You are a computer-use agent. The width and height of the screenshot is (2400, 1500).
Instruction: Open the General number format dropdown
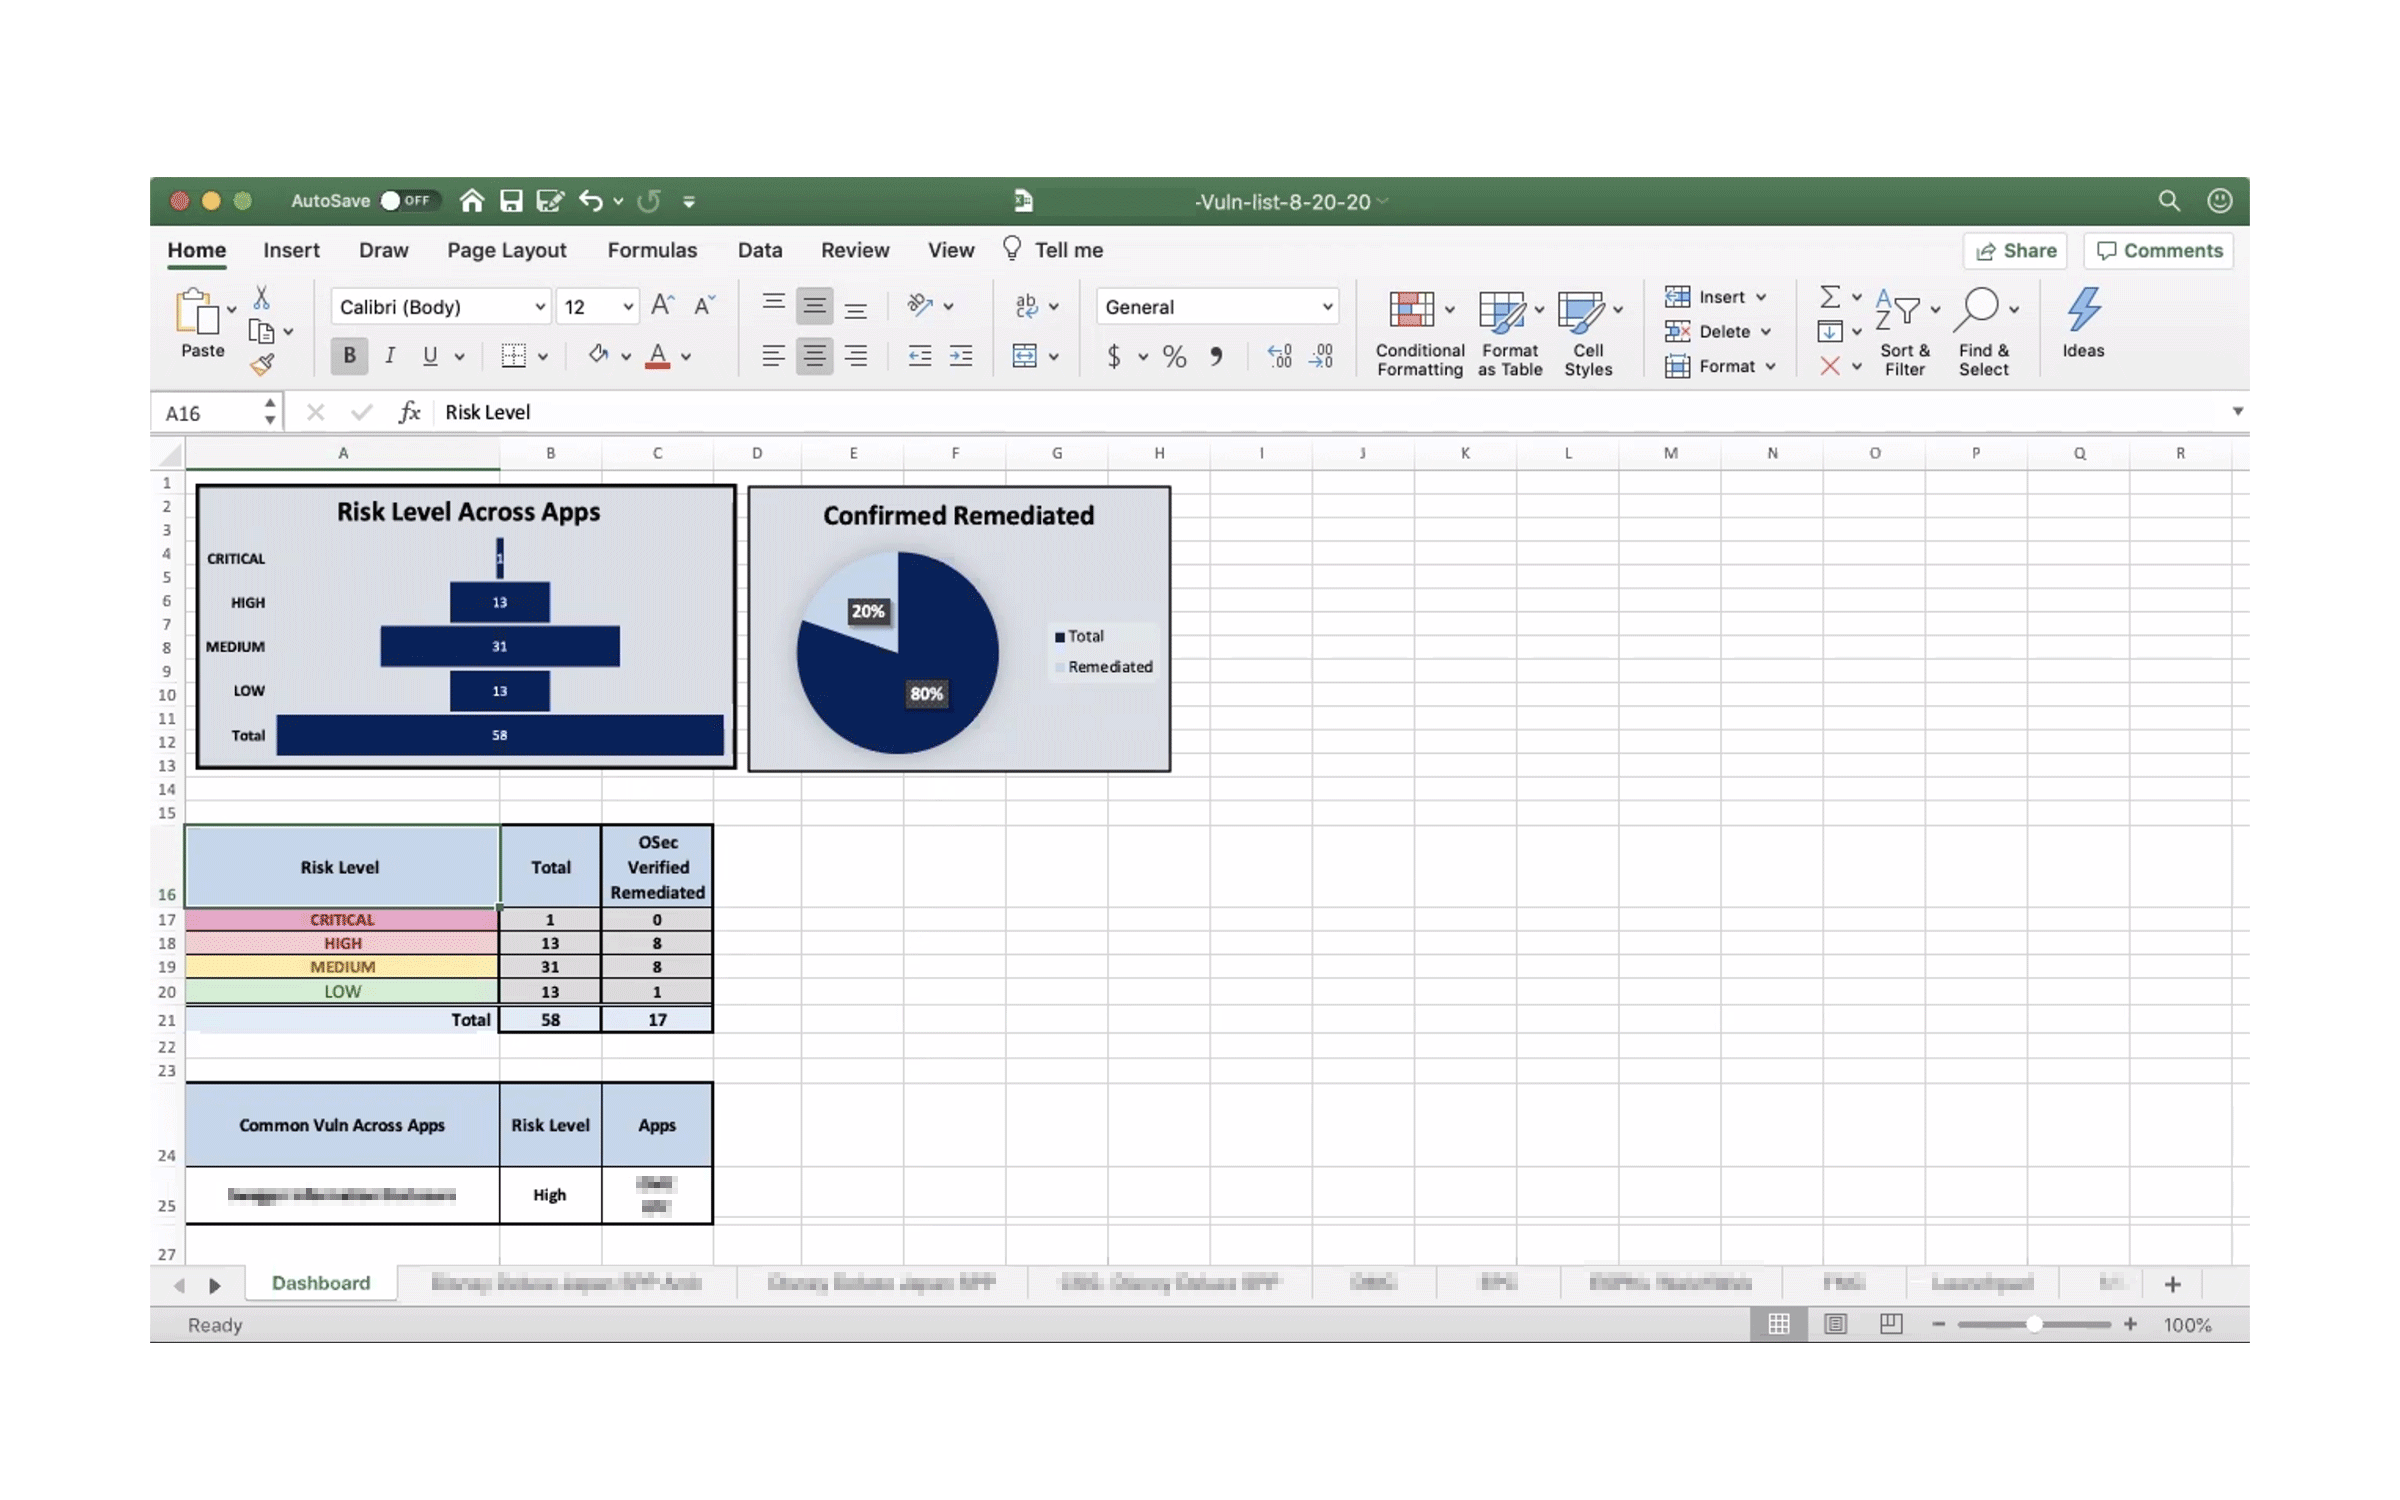tap(1326, 307)
